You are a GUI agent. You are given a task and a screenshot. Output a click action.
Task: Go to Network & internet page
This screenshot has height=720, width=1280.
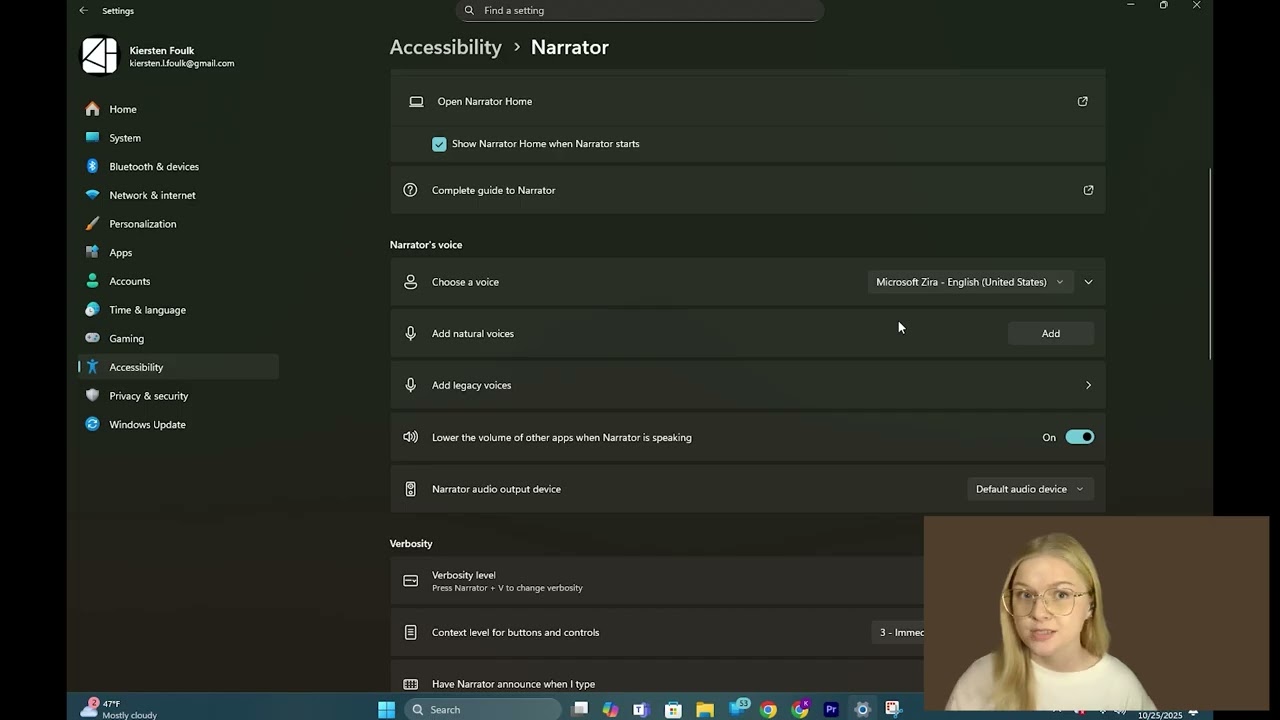click(x=152, y=195)
